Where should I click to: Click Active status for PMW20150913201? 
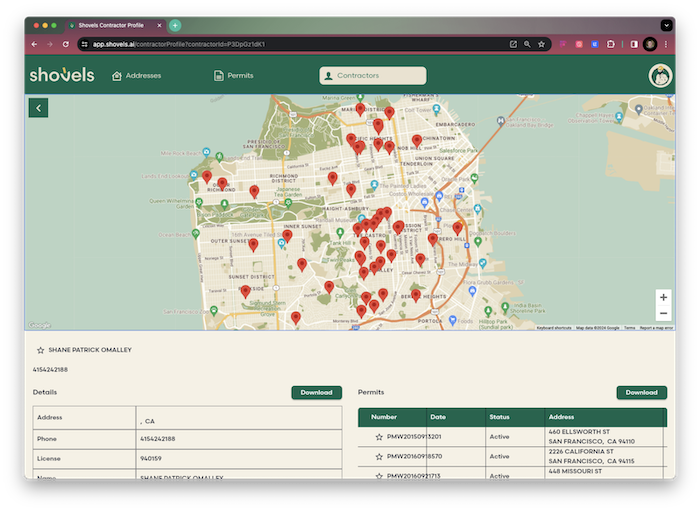click(x=499, y=437)
